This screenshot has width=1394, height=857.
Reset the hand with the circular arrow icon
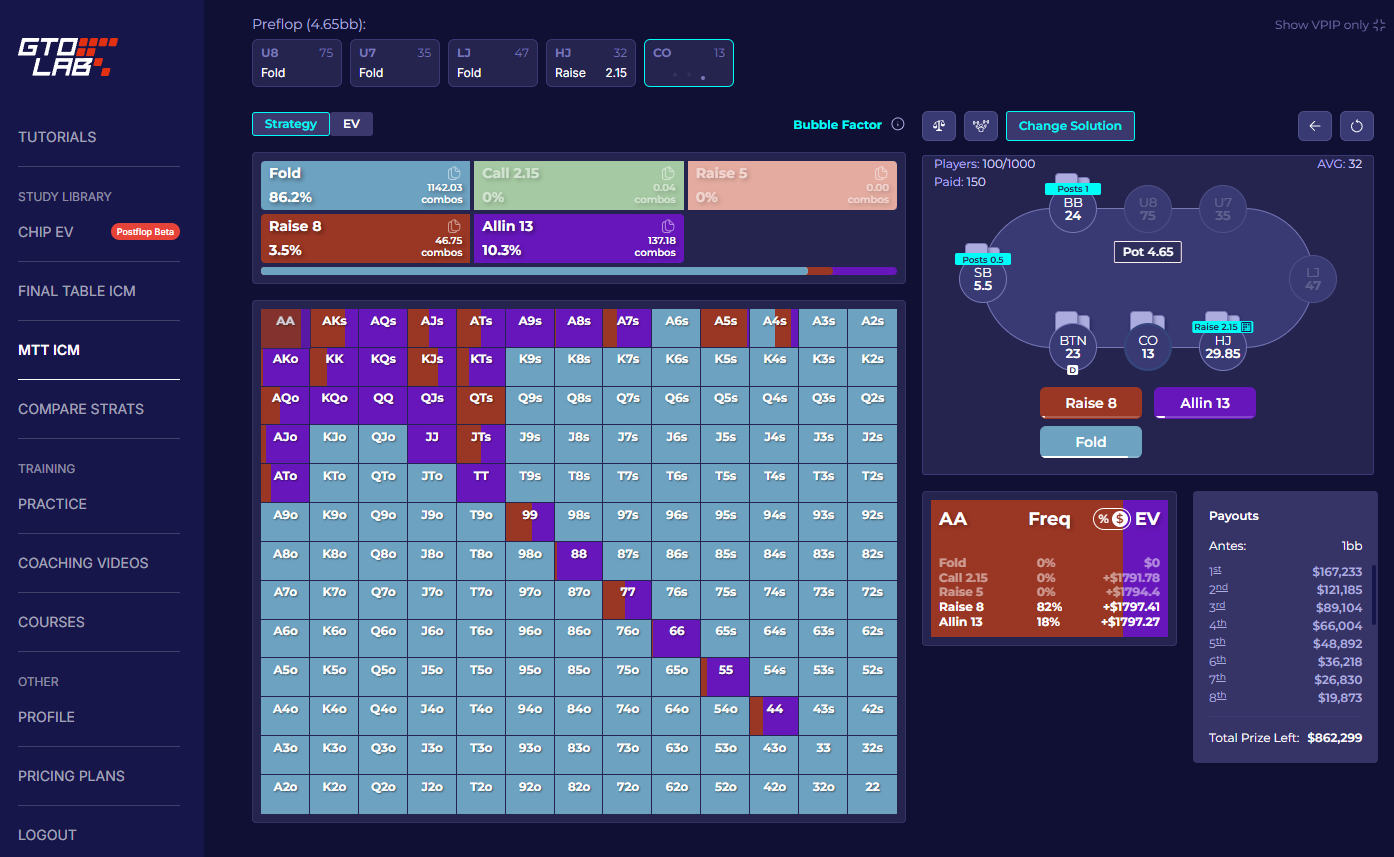[1357, 126]
